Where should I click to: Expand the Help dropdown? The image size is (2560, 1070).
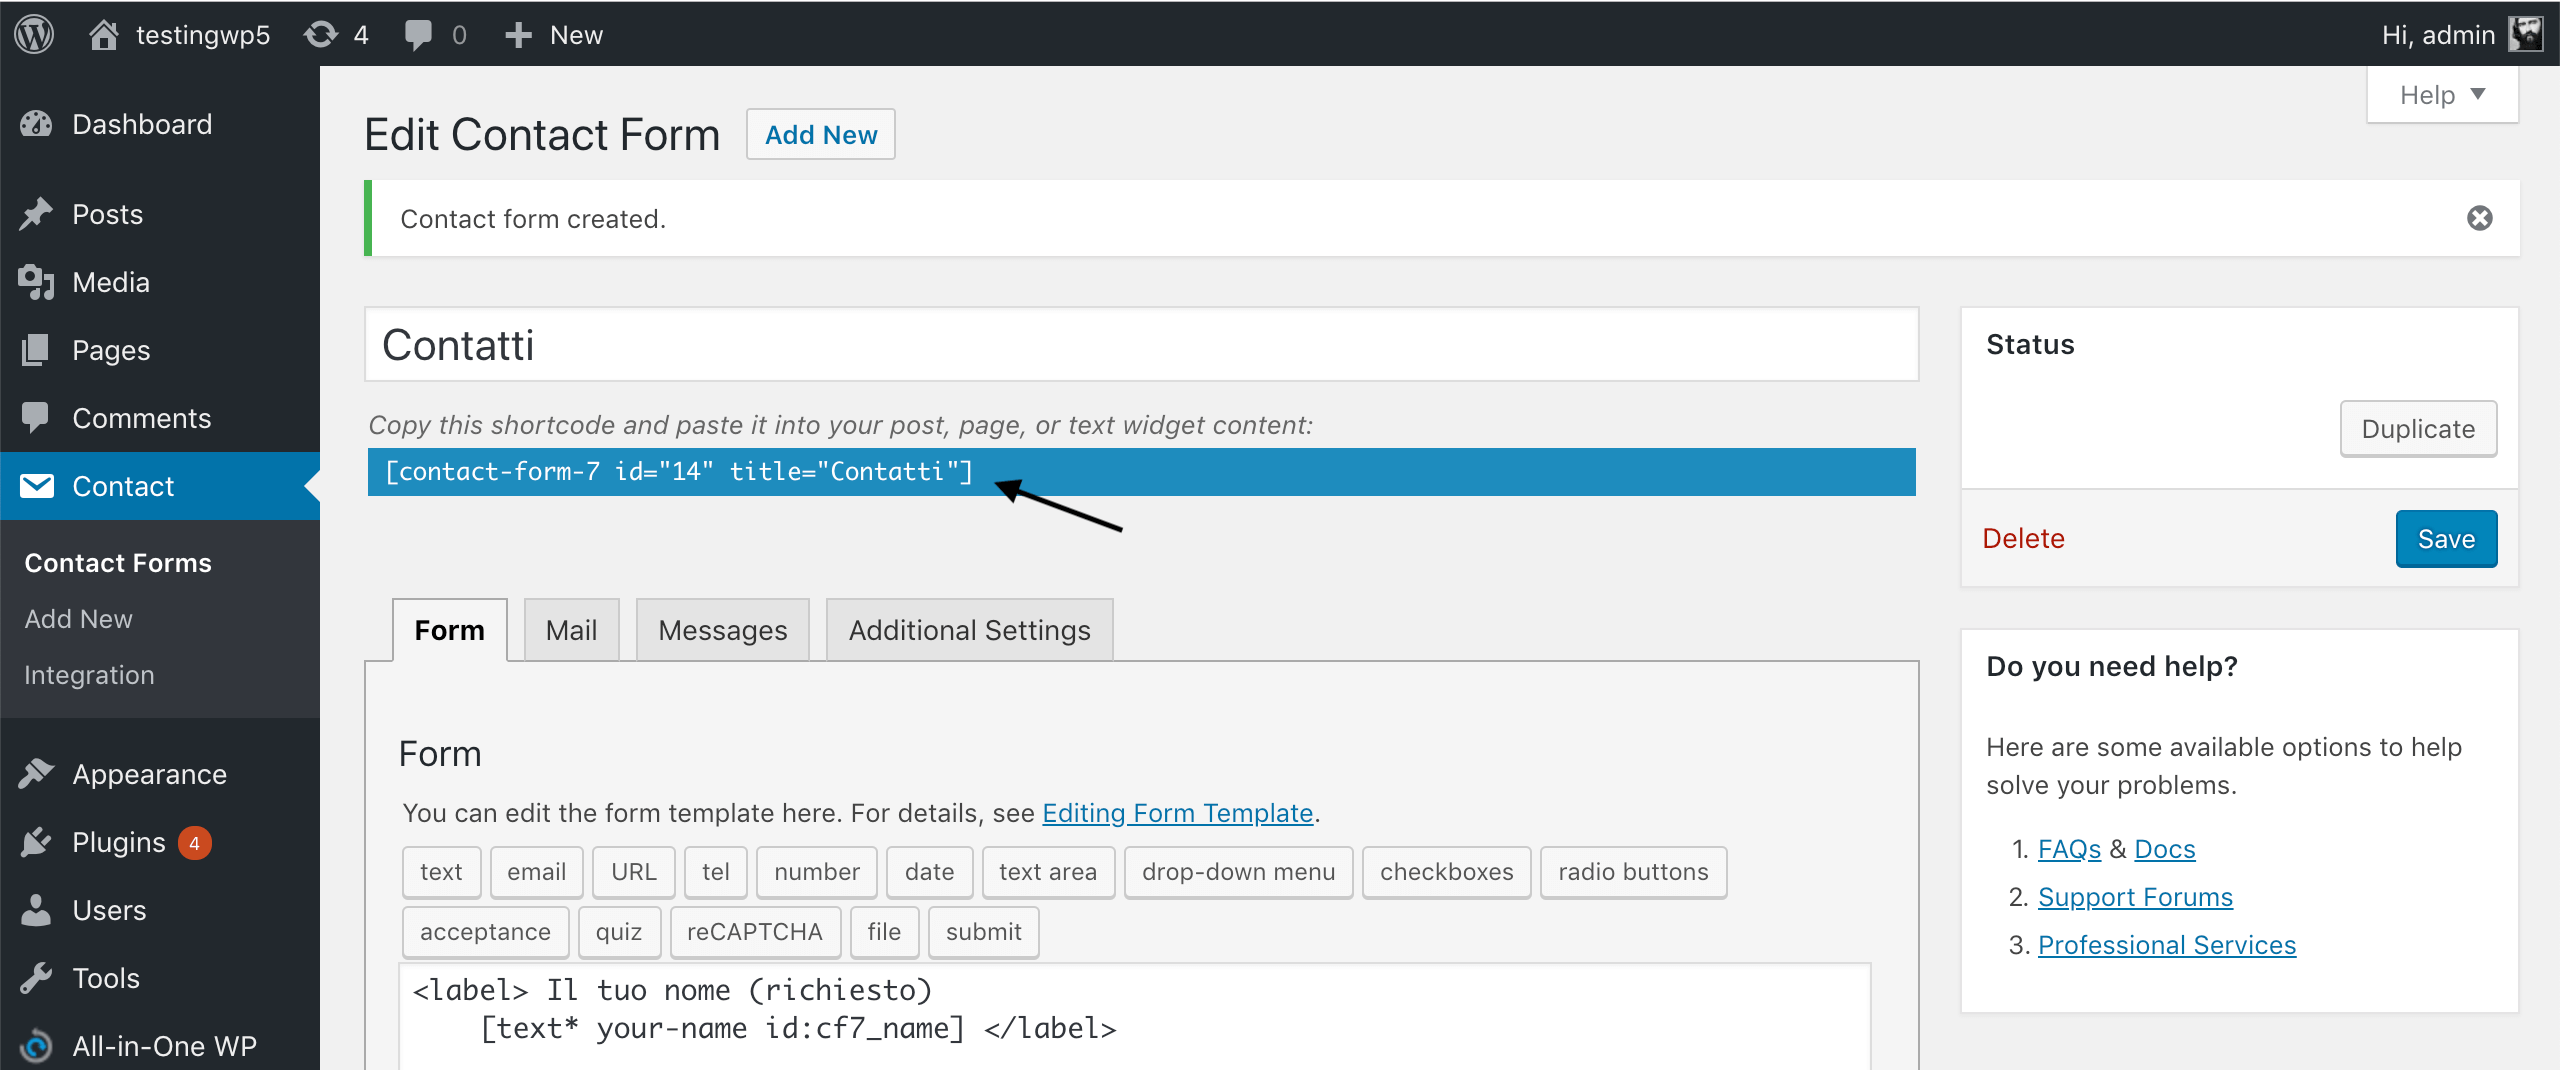coord(2442,94)
